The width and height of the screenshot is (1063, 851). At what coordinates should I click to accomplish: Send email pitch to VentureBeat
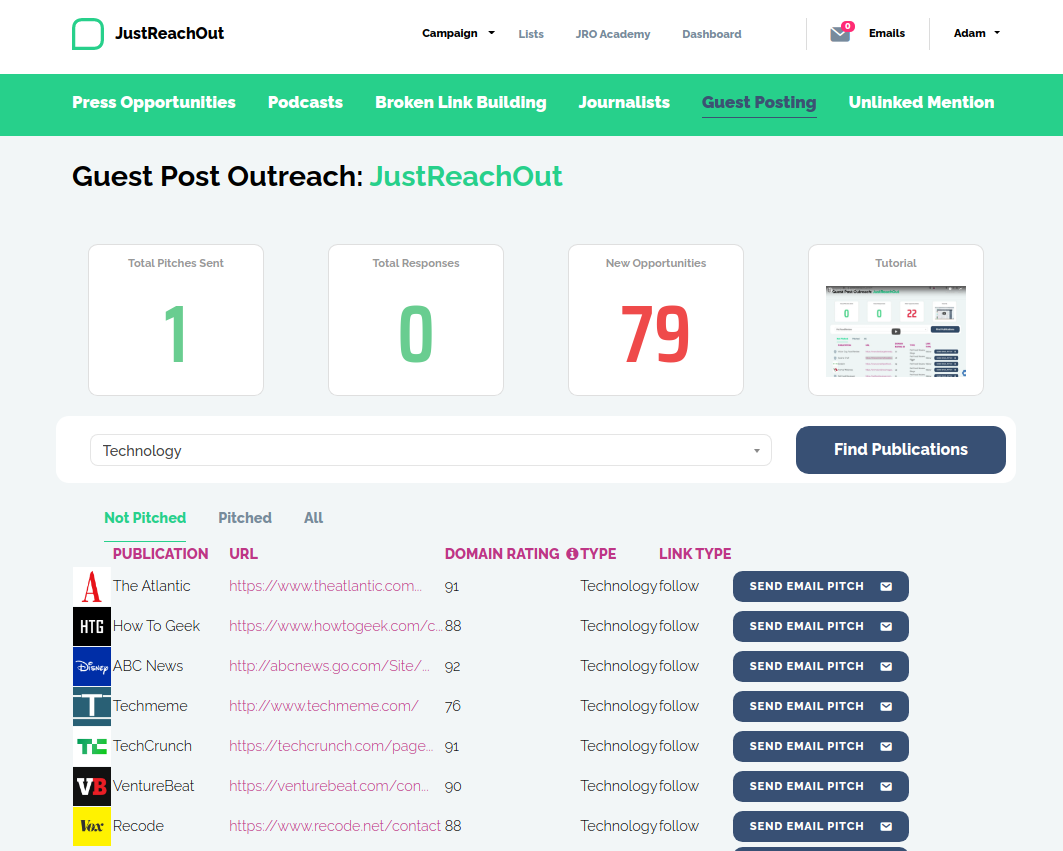click(820, 787)
